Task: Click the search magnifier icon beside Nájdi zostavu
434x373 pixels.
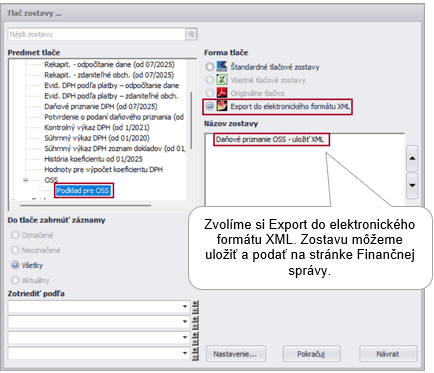Action: point(191,34)
